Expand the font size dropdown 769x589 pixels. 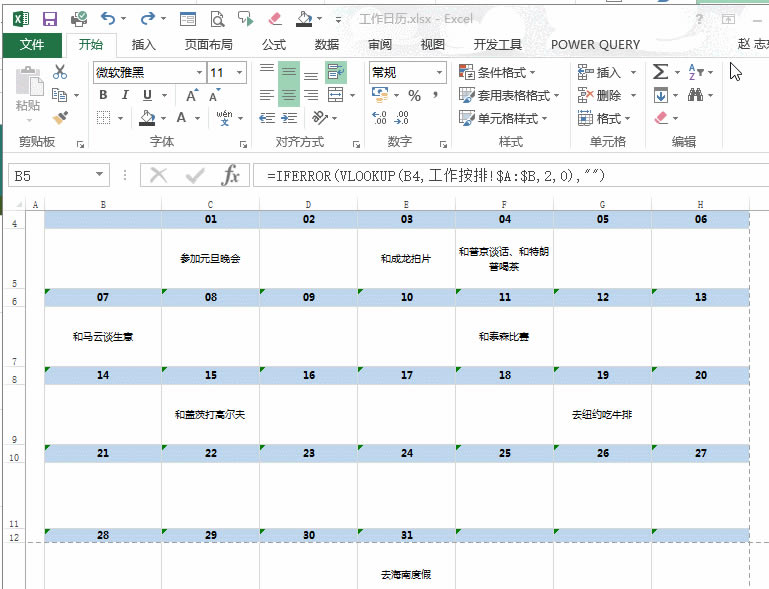pyautogui.click(x=240, y=72)
